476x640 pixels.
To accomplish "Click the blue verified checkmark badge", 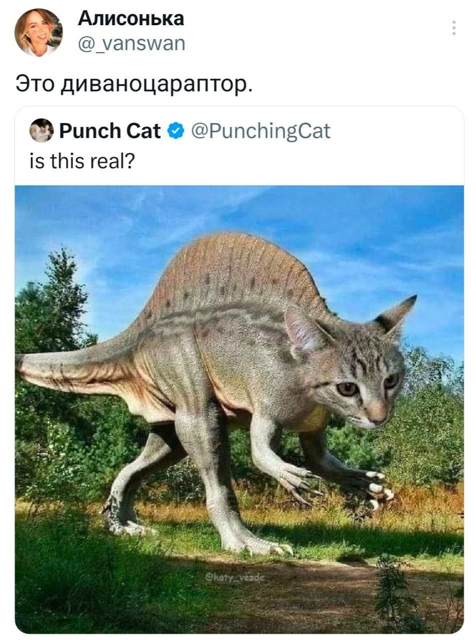I will tap(176, 131).
